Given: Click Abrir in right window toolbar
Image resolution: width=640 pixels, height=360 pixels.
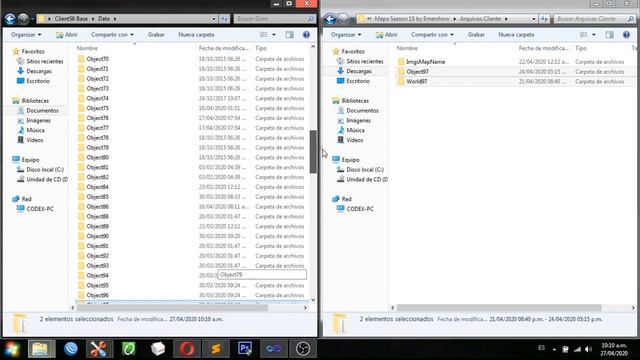Looking at the screenshot, I should (x=387, y=35).
